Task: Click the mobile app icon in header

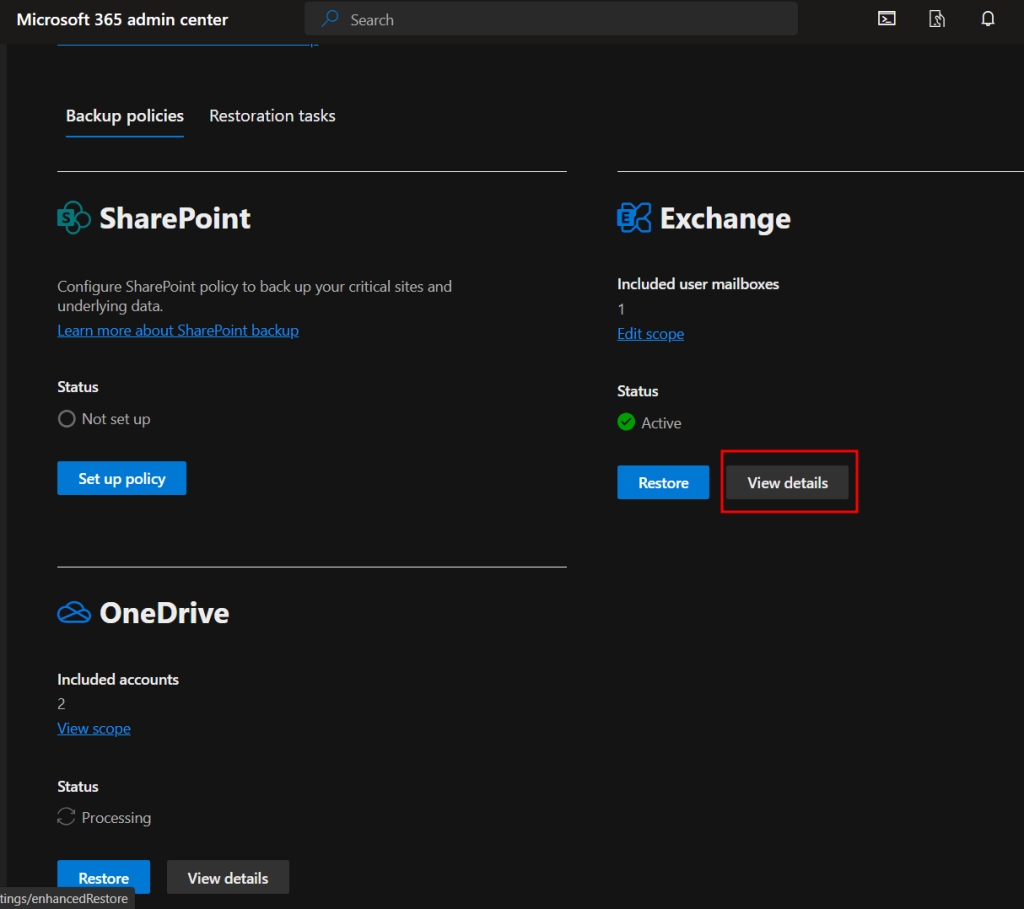Action: tap(937, 19)
